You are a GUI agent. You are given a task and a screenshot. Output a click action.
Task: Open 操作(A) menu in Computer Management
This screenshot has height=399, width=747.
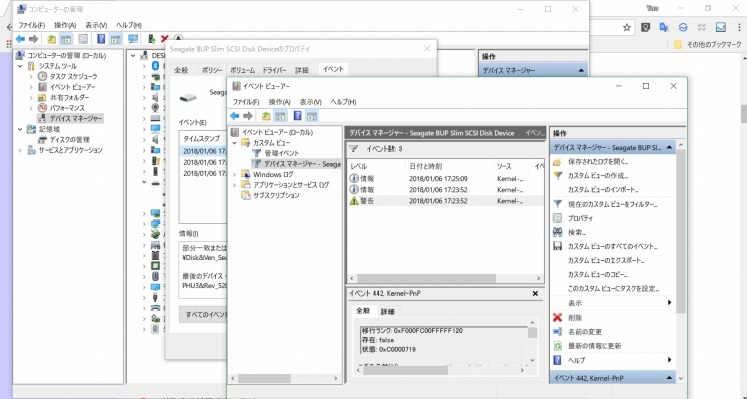[65, 25]
